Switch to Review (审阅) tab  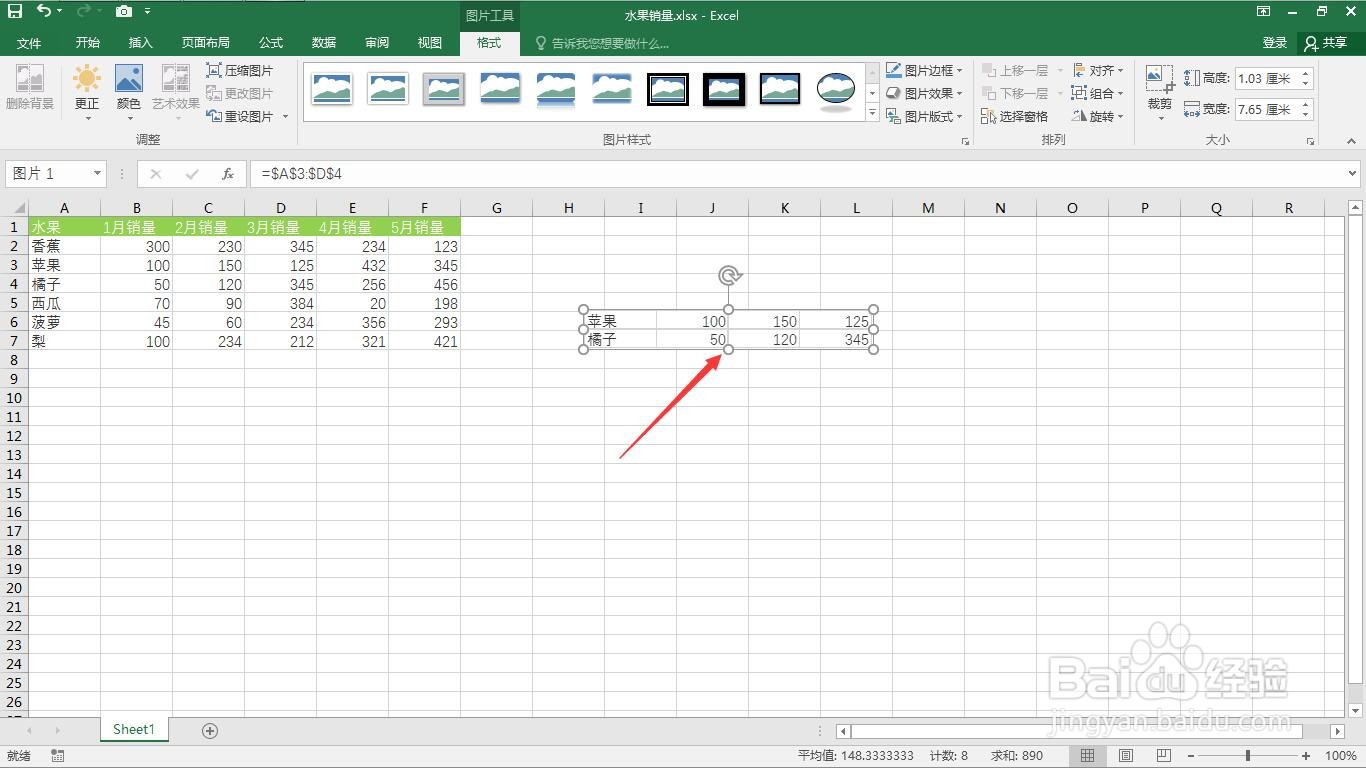tap(377, 43)
